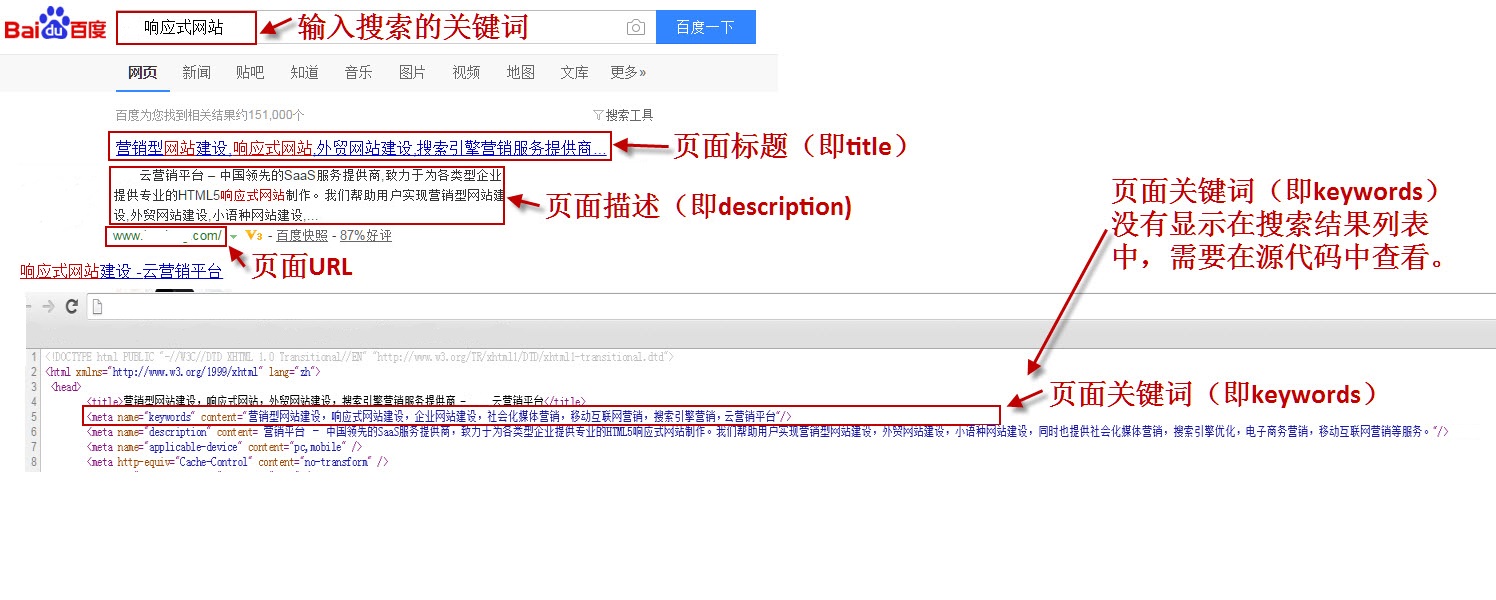Screen dimensions: 1496x600
Task: Select the 网页 tab
Action: pos(143,72)
